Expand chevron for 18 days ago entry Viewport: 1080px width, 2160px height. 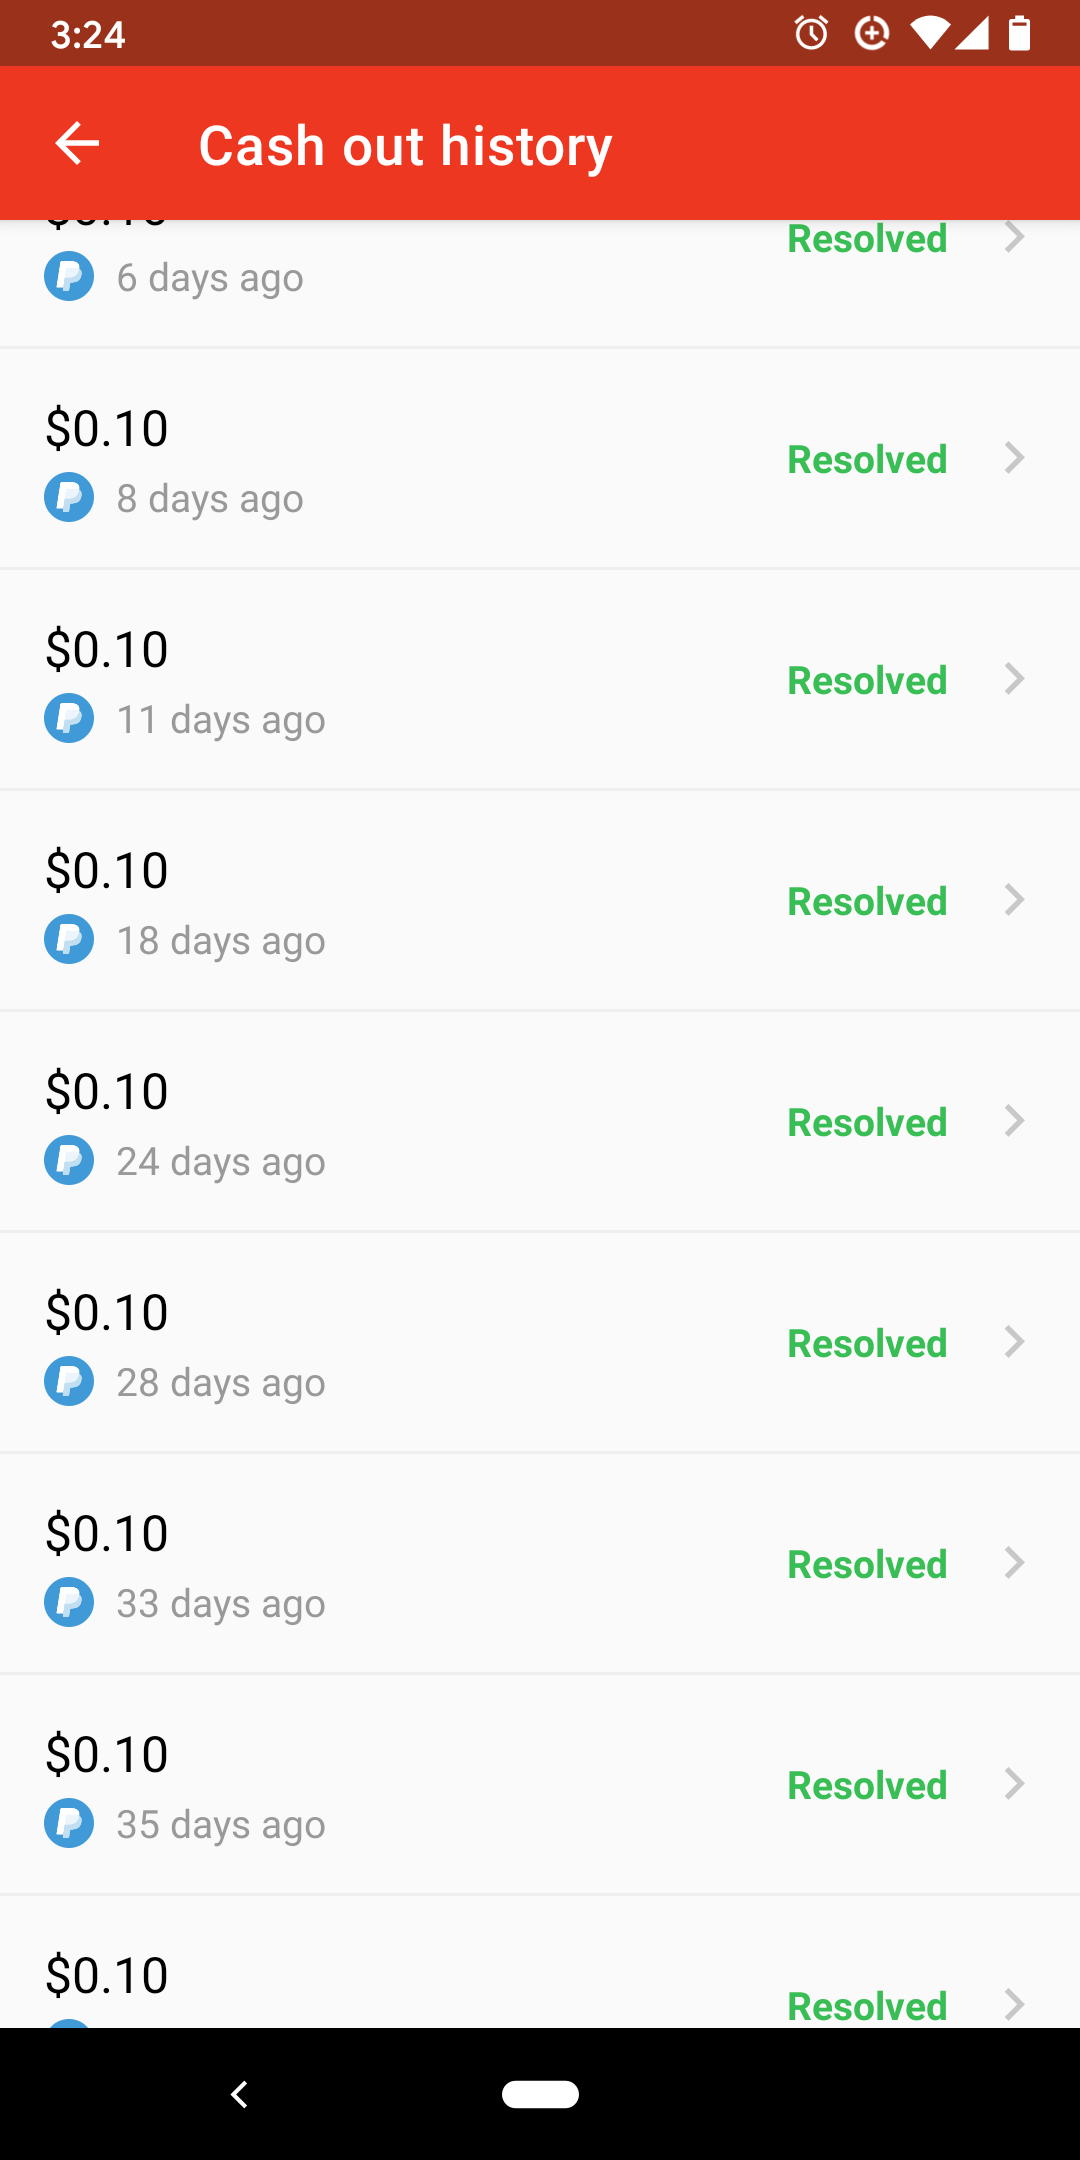point(1014,901)
